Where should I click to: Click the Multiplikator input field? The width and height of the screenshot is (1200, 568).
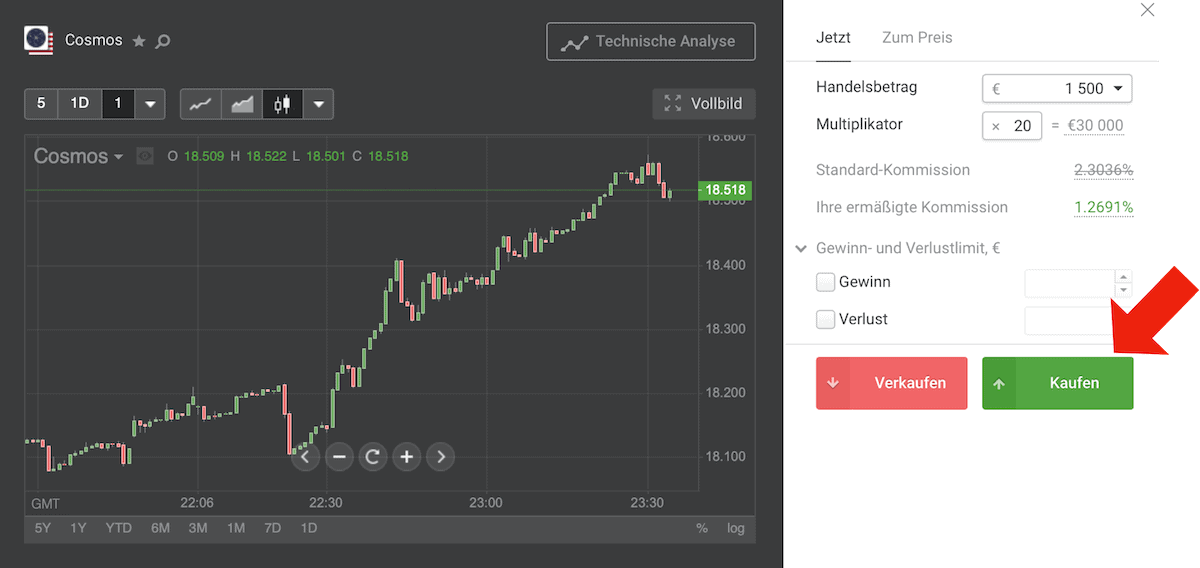coord(1021,126)
